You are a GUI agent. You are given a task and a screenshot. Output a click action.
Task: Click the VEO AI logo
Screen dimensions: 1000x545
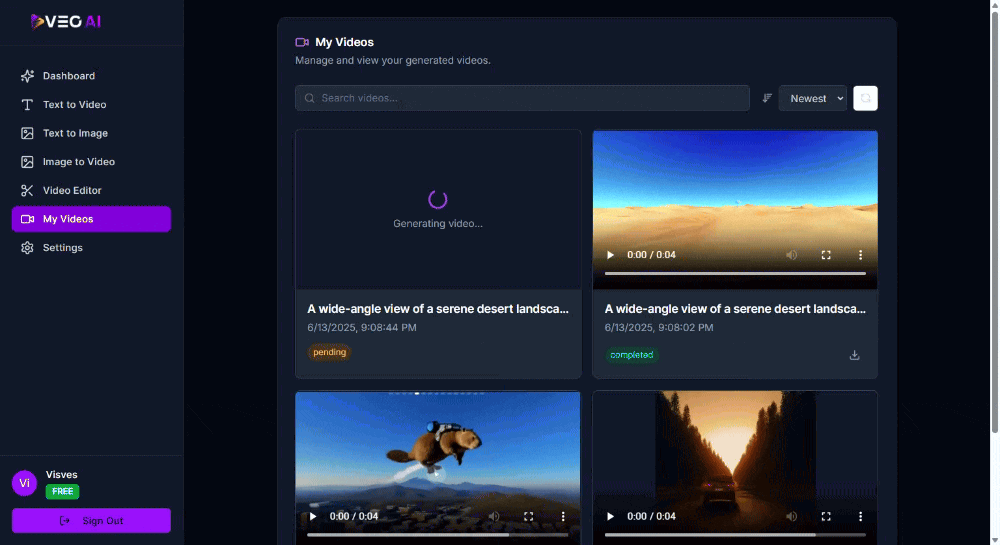[x=66, y=22]
